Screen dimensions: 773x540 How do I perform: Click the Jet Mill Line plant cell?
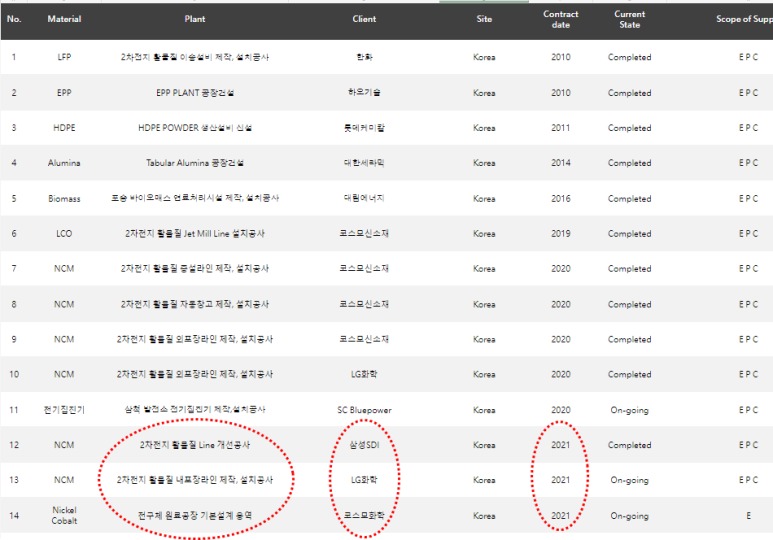(x=195, y=234)
